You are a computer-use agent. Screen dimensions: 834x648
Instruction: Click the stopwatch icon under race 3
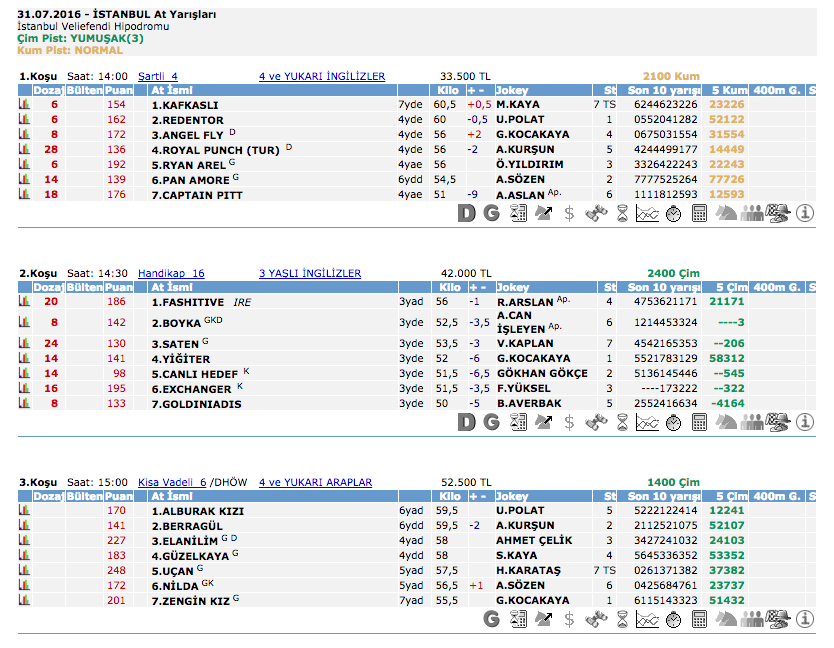673,618
